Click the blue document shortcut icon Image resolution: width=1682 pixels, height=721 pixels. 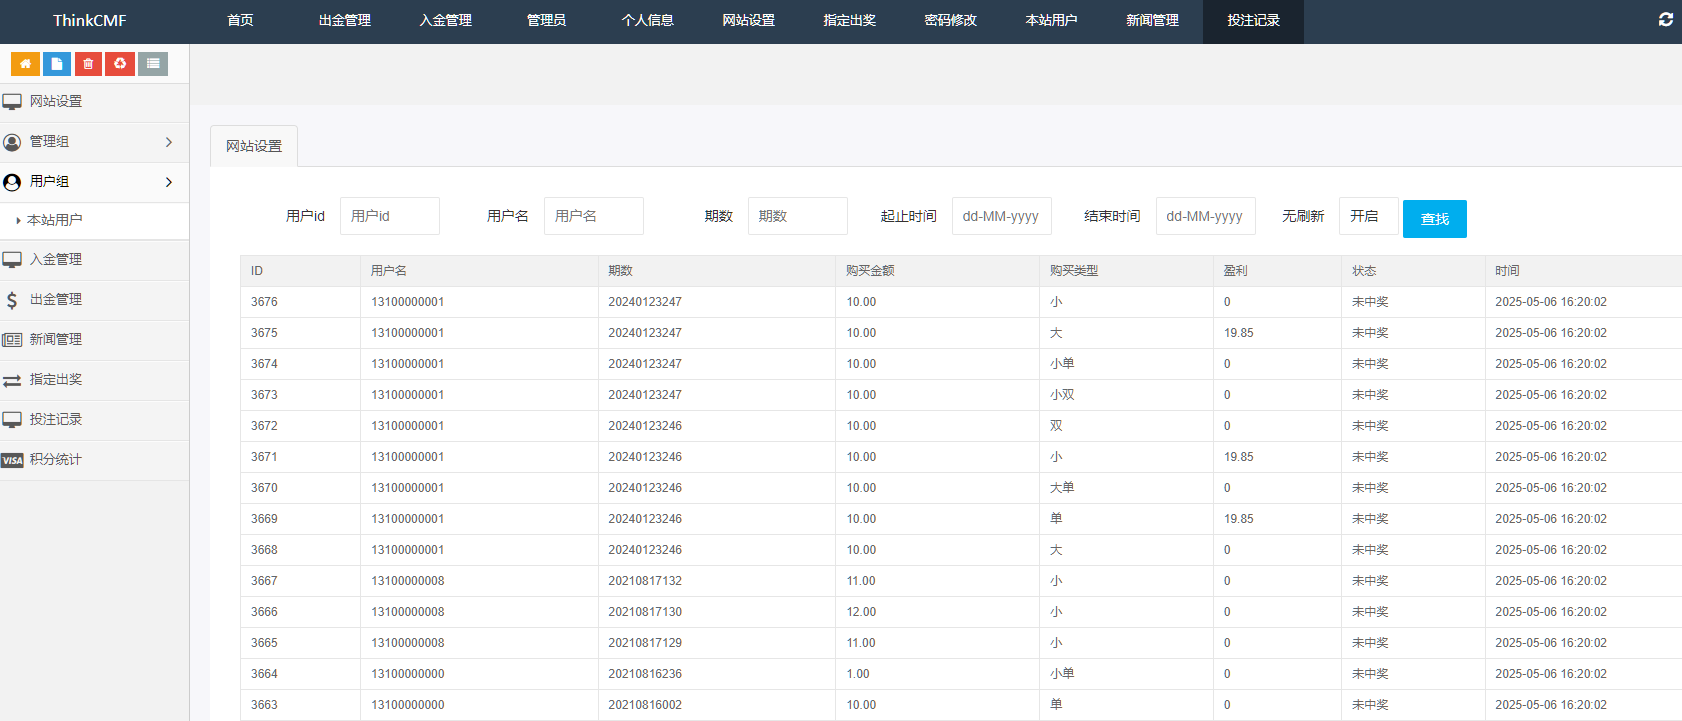(57, 64)
